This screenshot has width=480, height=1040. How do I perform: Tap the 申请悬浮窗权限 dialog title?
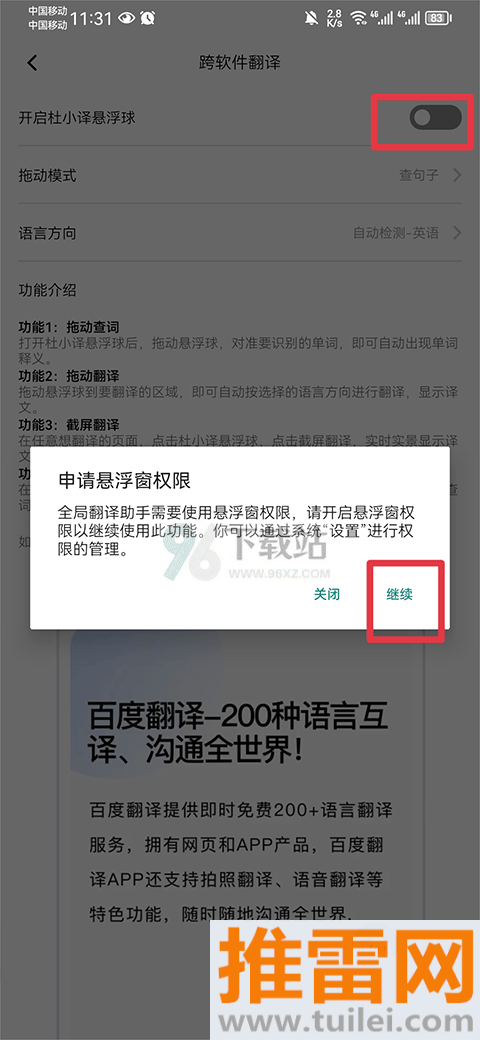tap(121, 479)
